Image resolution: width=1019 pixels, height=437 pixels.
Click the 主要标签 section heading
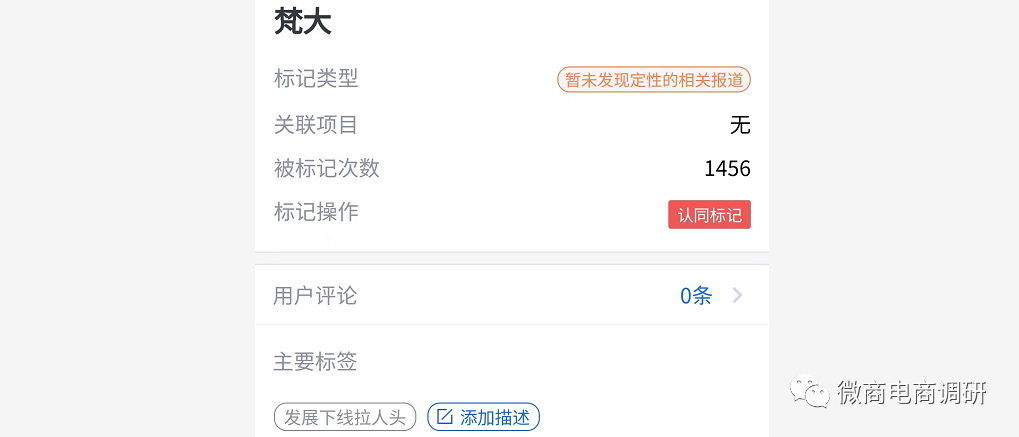point(315,362)
